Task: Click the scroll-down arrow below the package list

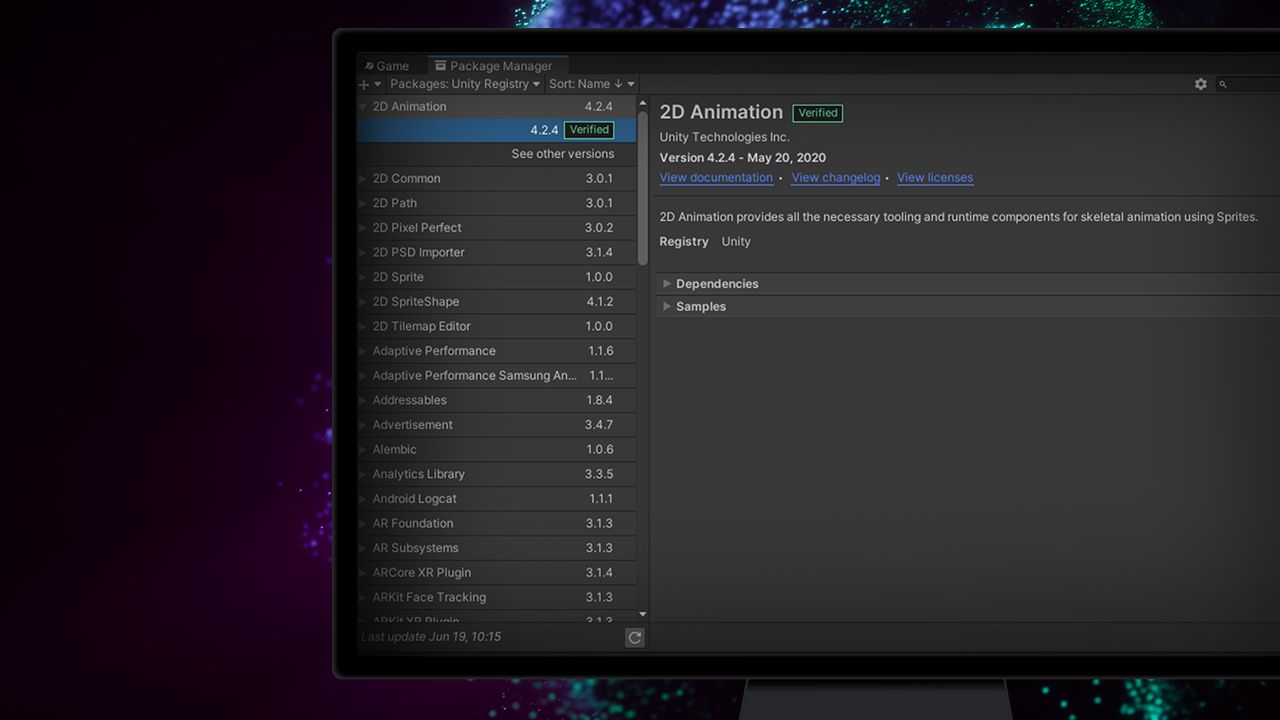Action: [x=642, y=614]
